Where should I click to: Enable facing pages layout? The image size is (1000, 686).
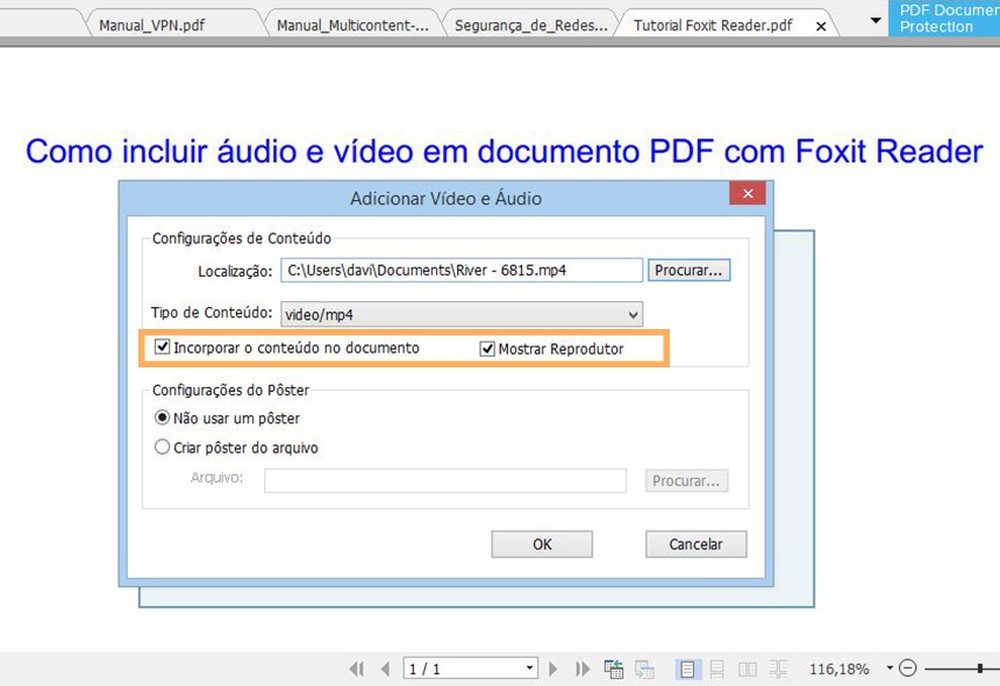[748, 668]
